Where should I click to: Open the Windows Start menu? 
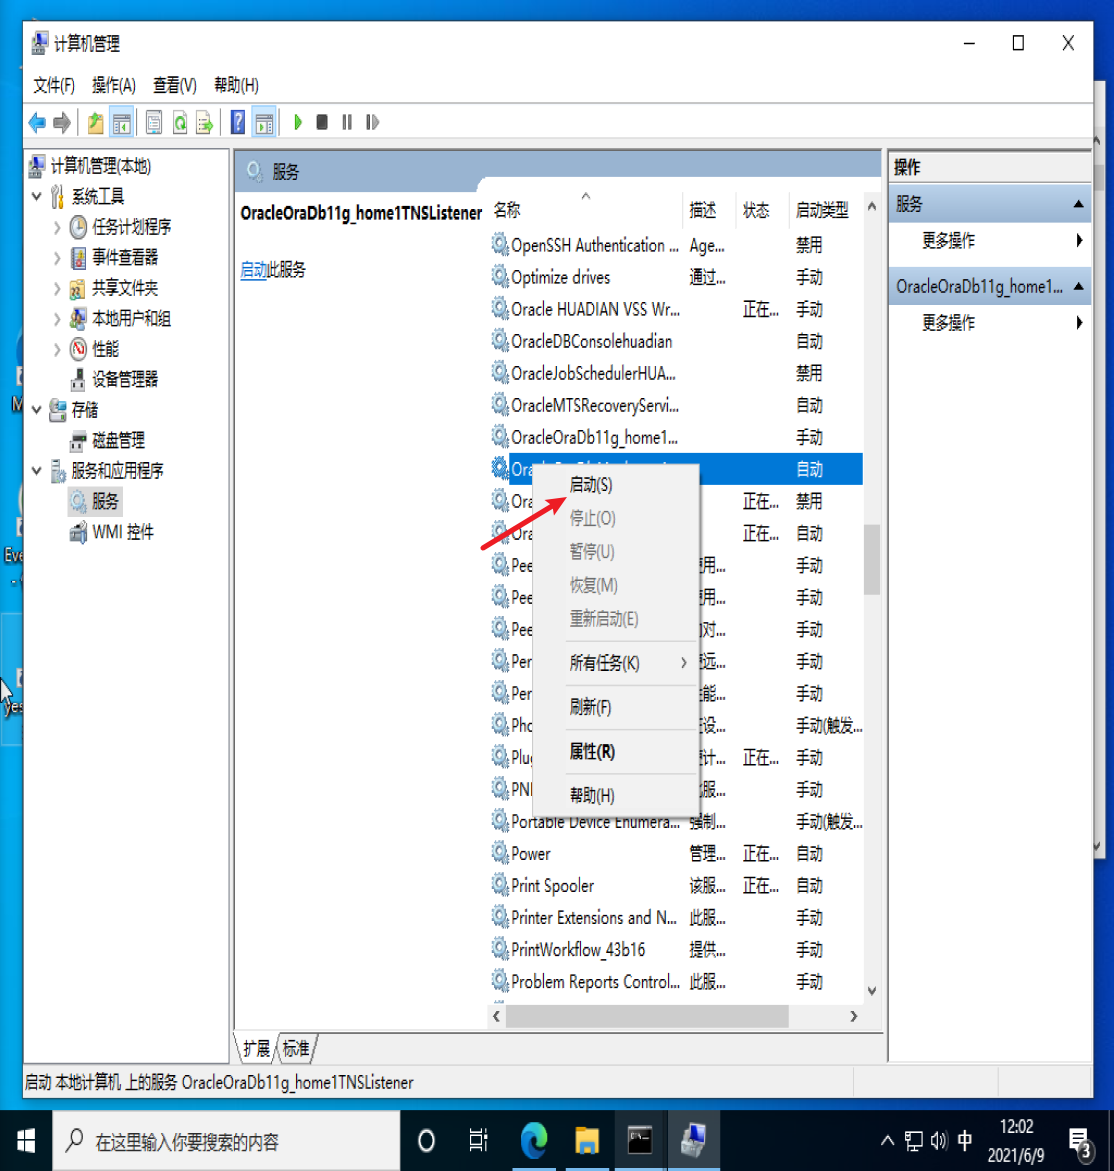pos(26,1140)
